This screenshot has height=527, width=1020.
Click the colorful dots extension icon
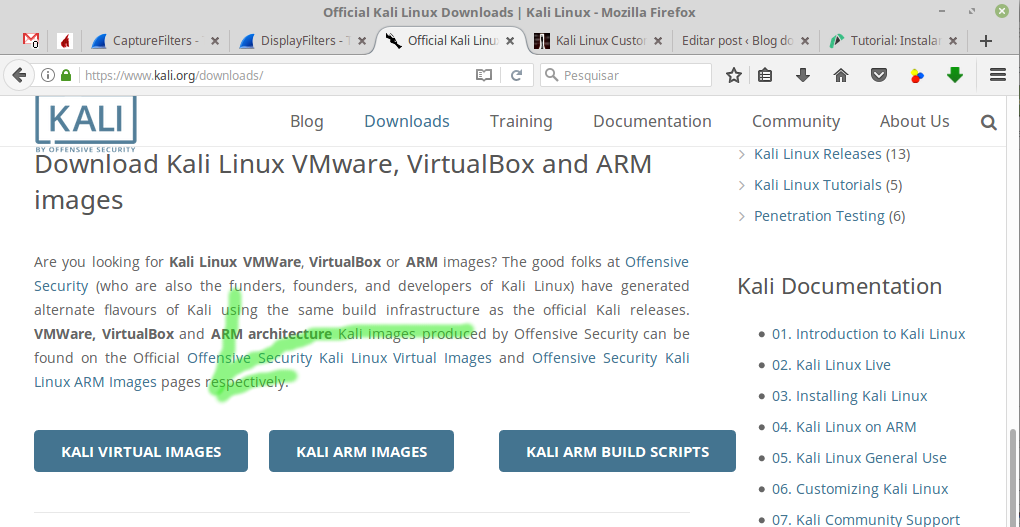click(x=917, y=76)
